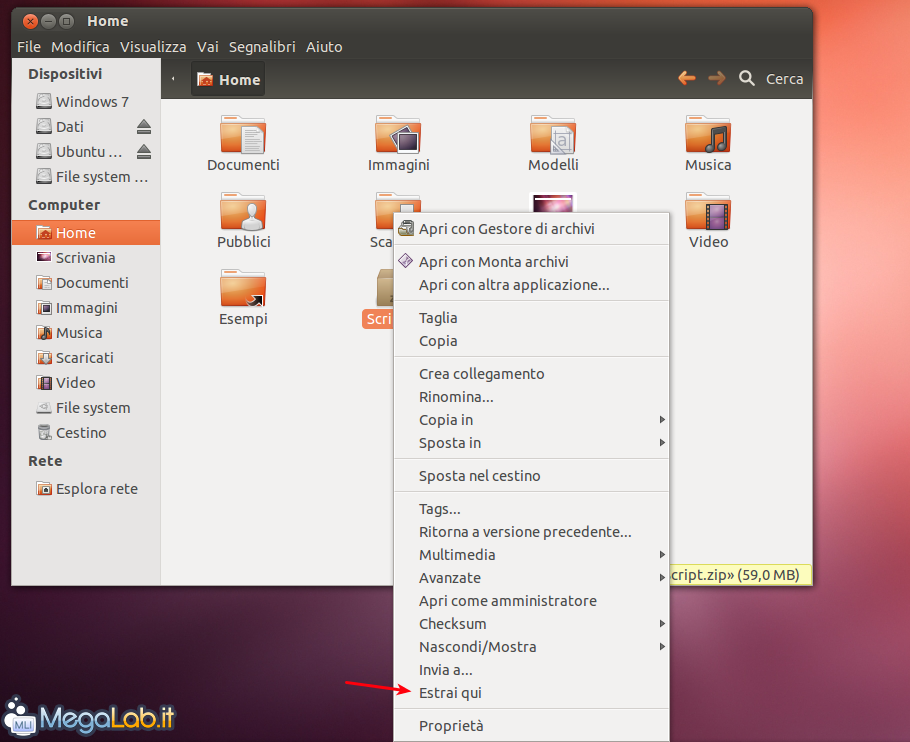Open the Aiuto menu

324,47
